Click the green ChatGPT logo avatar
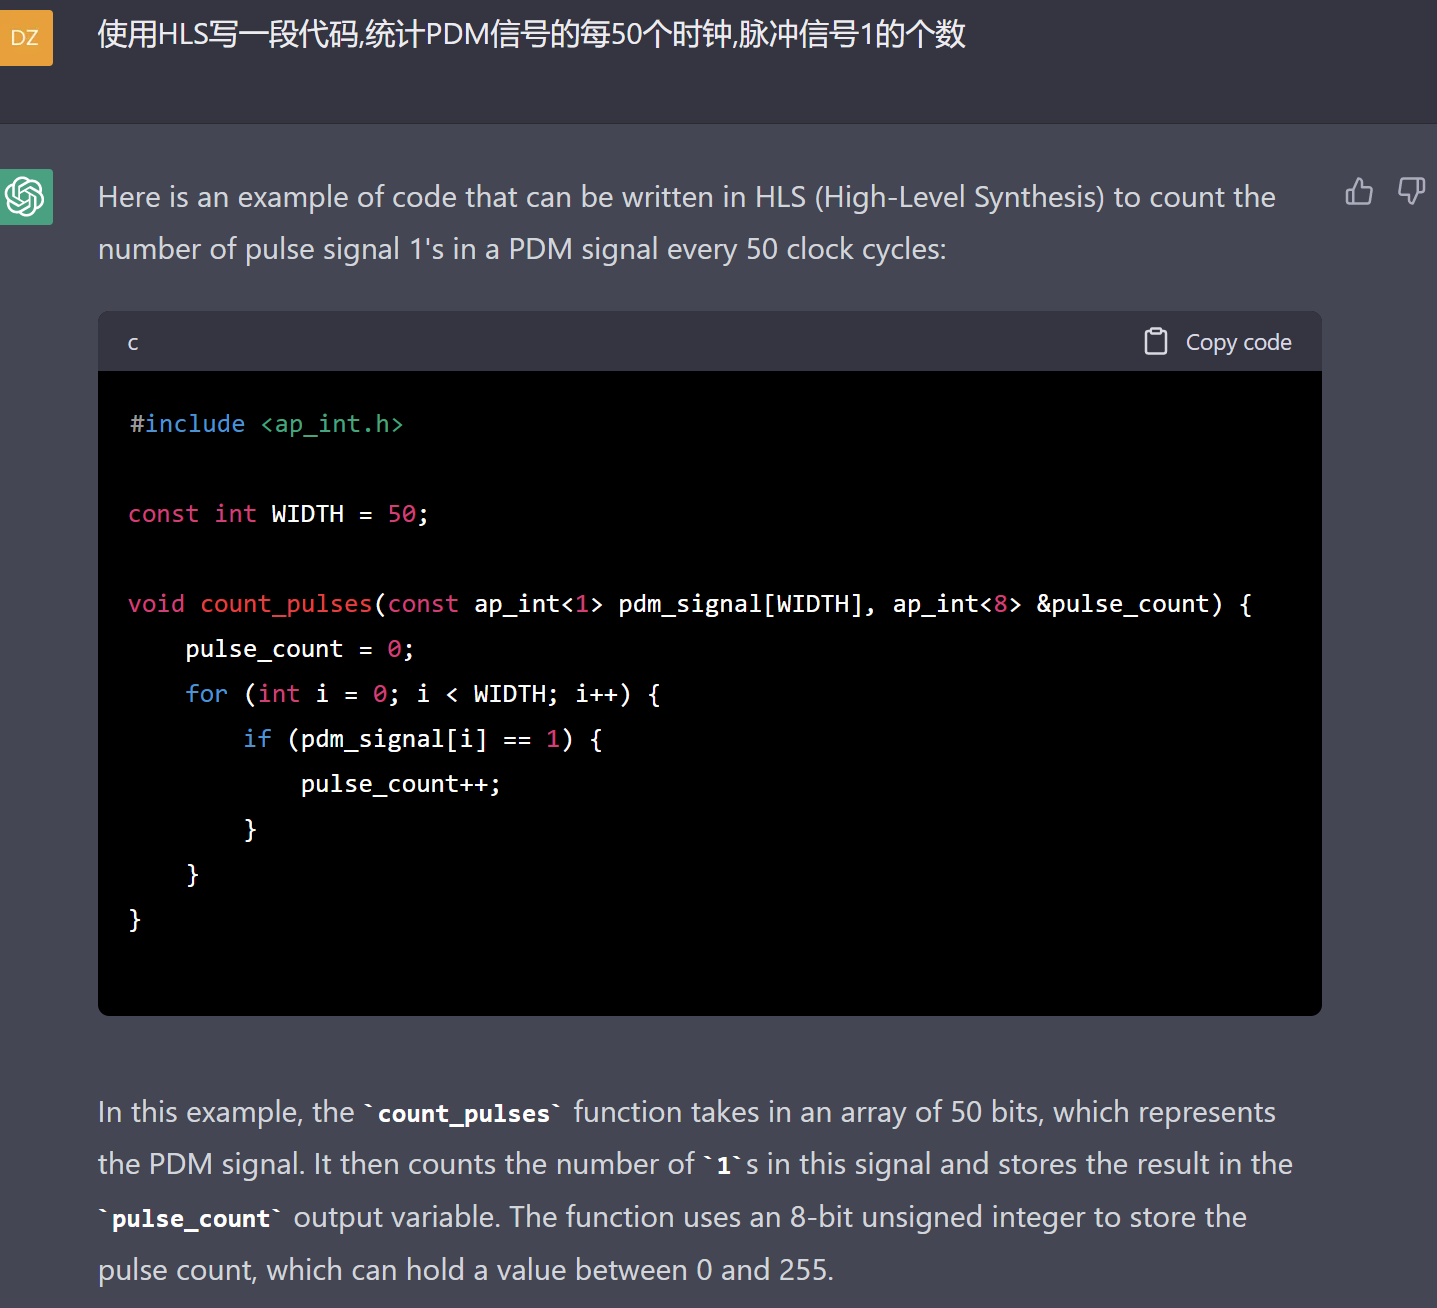 (26, 197)
